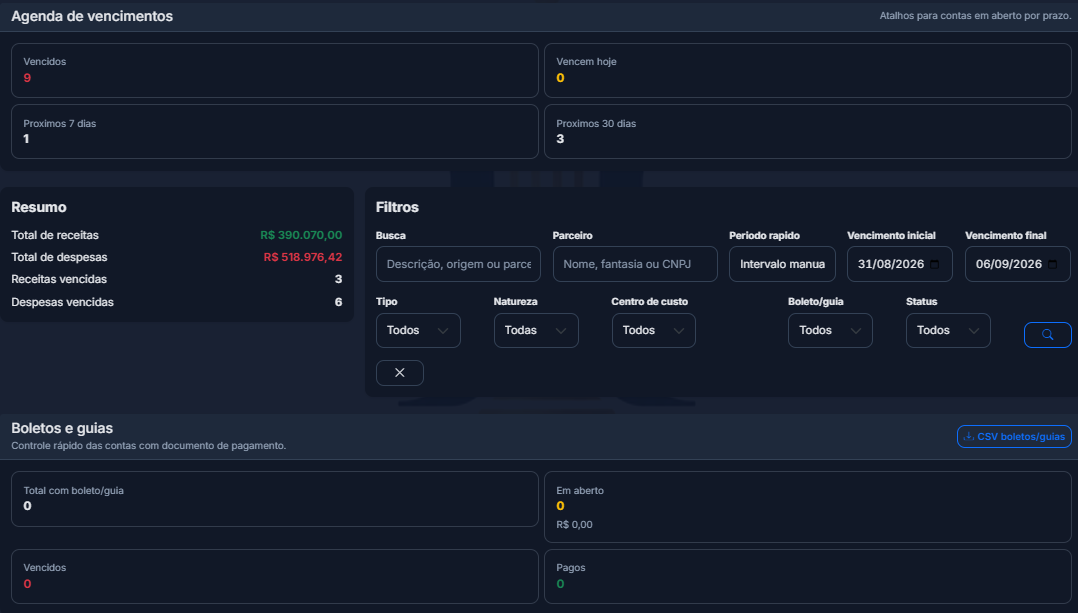Image resolution: width=1078 pixels, height=613 pixels.
Task: Click the Vencimento final date 06/09/2026
Action: click(x=1009, y=264)
